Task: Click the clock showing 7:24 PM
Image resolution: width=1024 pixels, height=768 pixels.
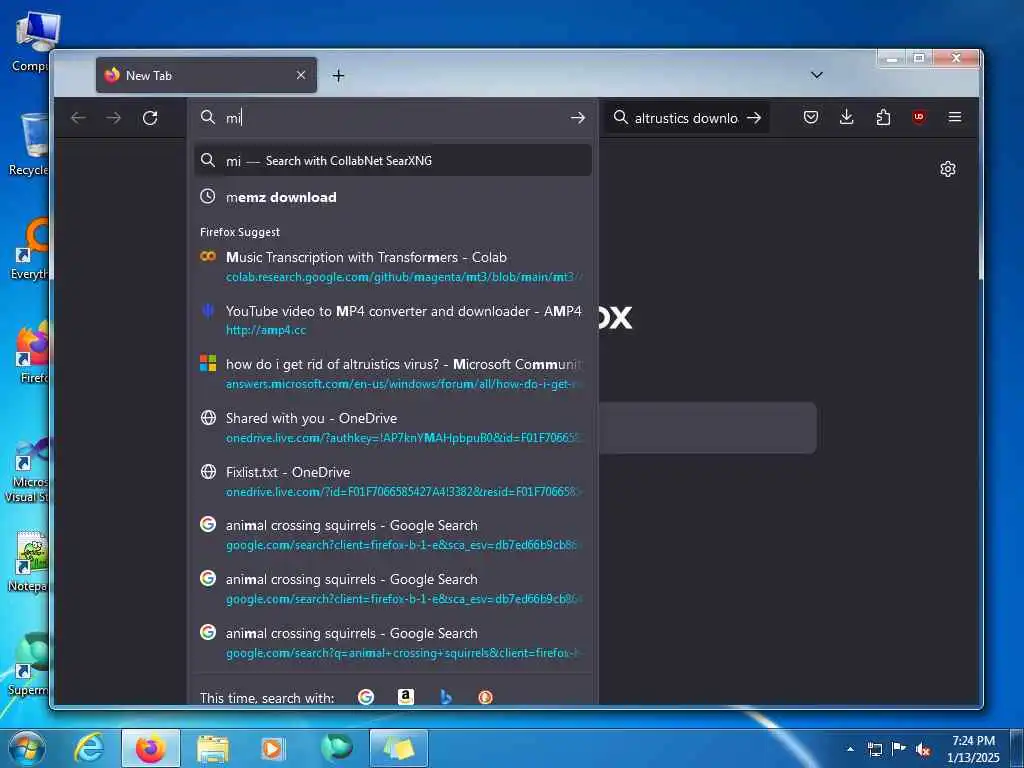Action: [x=973, y=748]
